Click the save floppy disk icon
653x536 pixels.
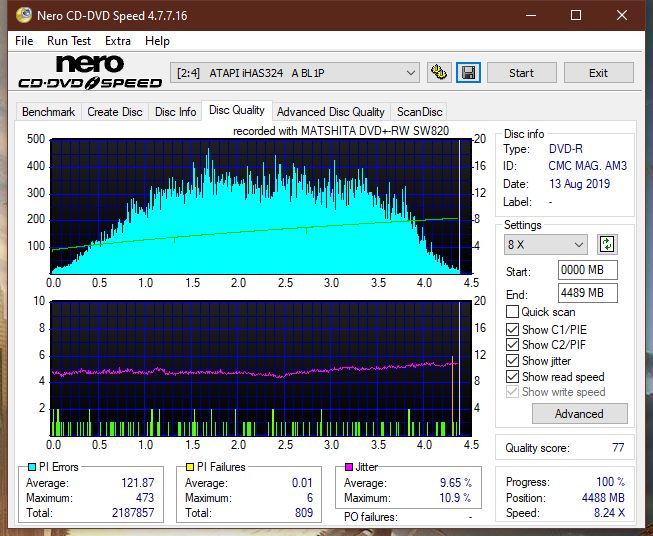468,73
